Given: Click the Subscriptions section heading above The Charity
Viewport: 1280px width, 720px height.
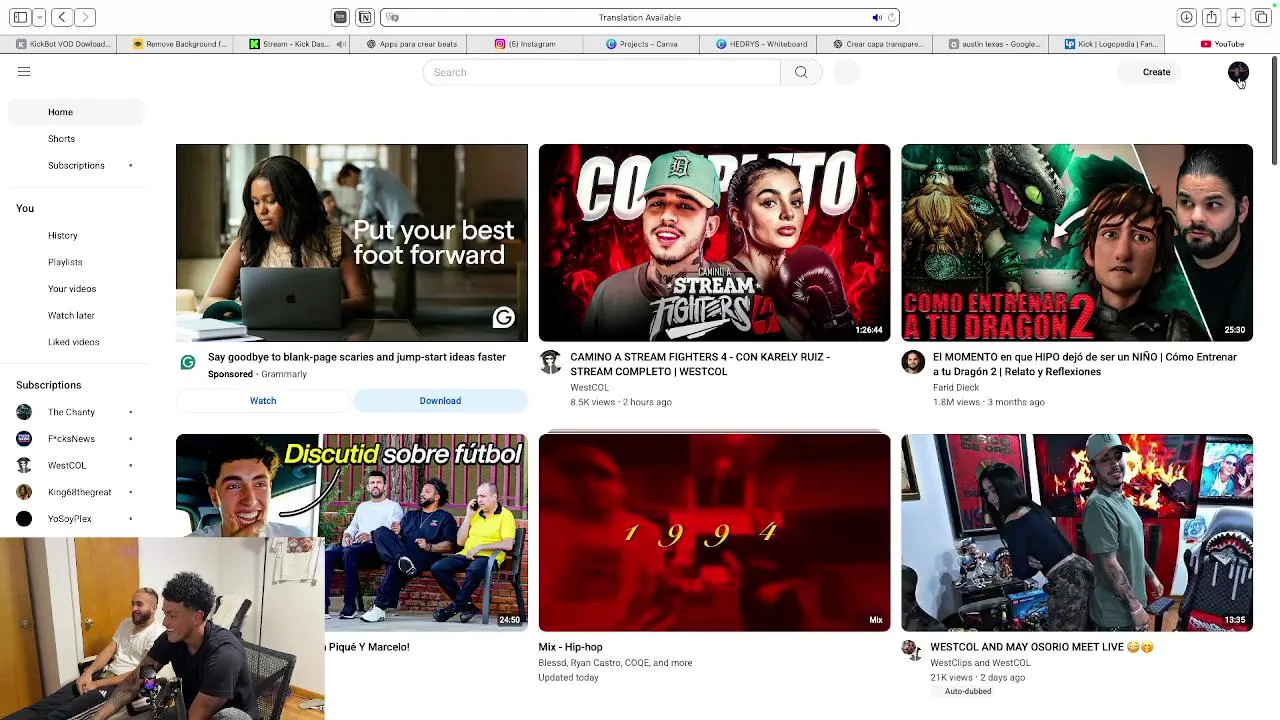Looking at the screenshot, I should click(48, 385).
